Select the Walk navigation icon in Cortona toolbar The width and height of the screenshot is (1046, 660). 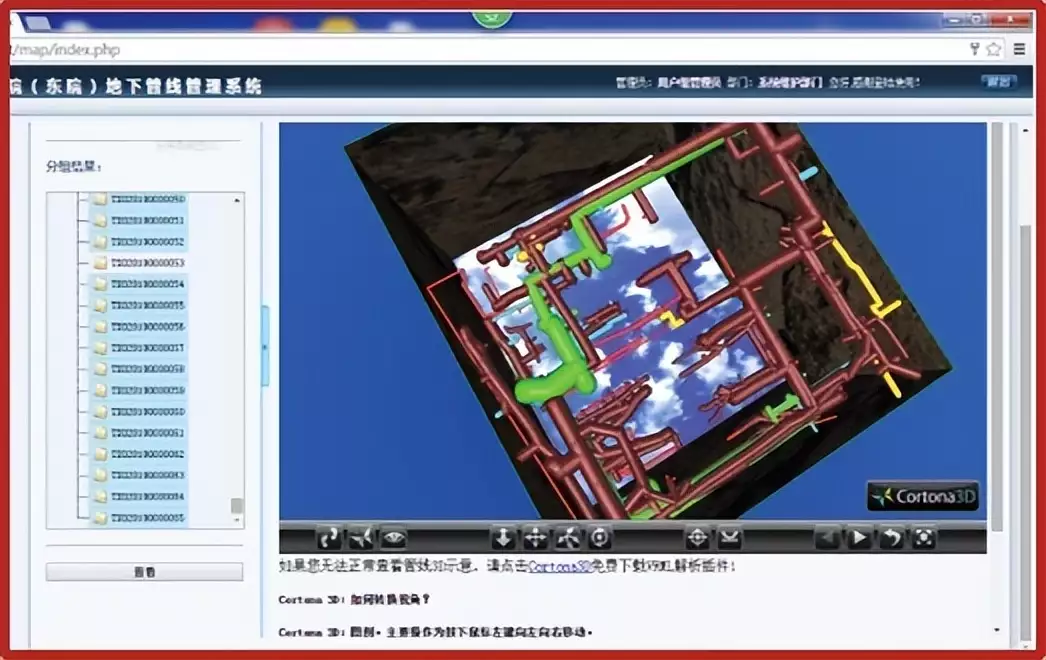tap(328, 538)
